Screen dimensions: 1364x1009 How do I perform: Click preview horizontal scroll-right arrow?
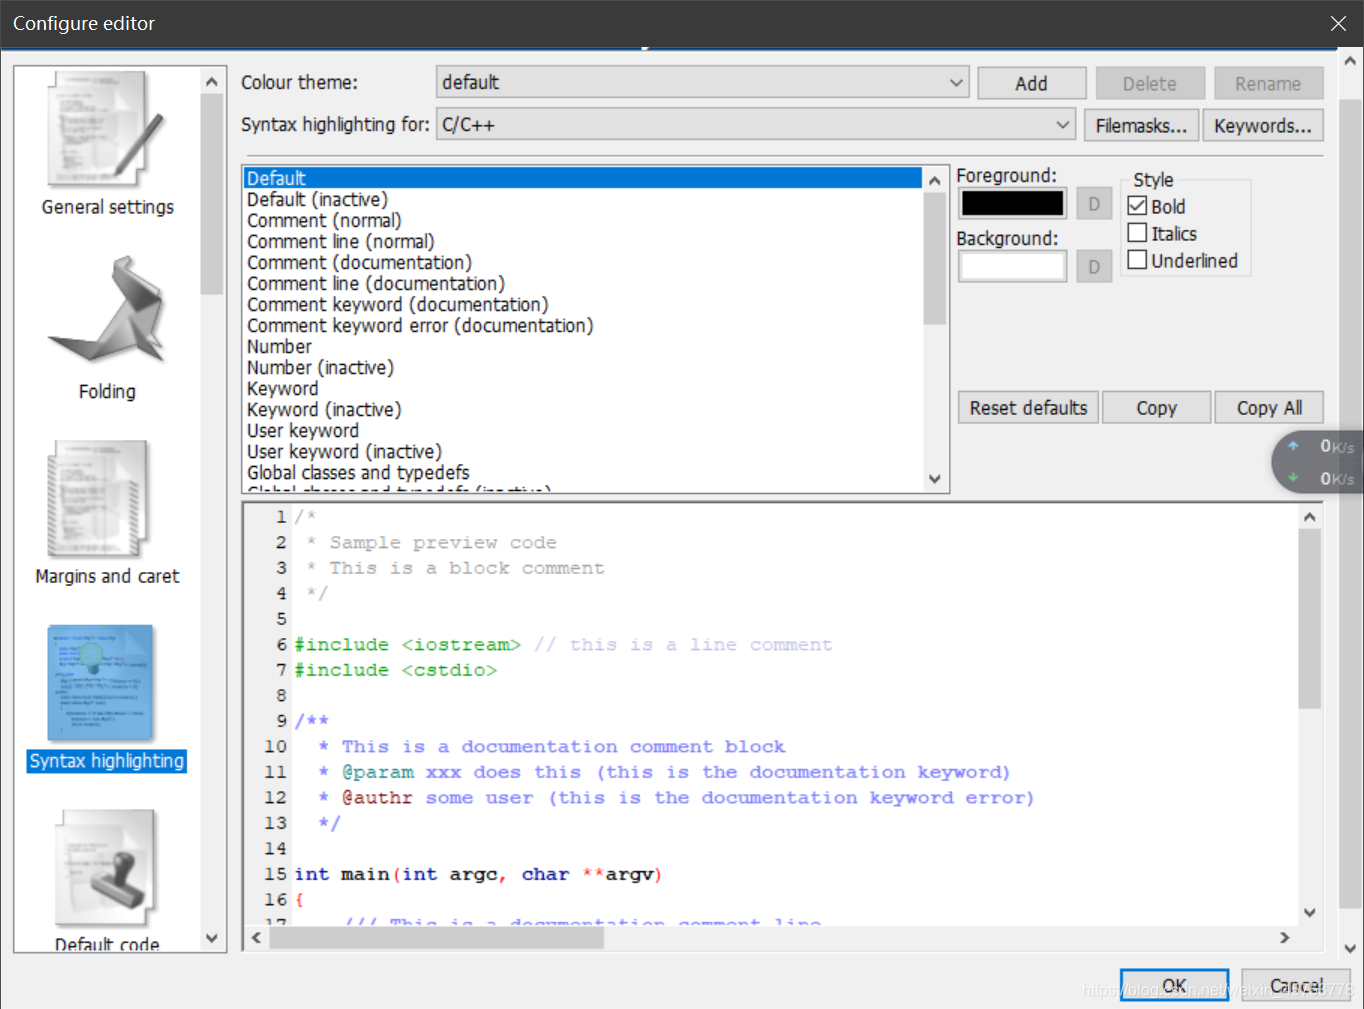coord(1285,937)
